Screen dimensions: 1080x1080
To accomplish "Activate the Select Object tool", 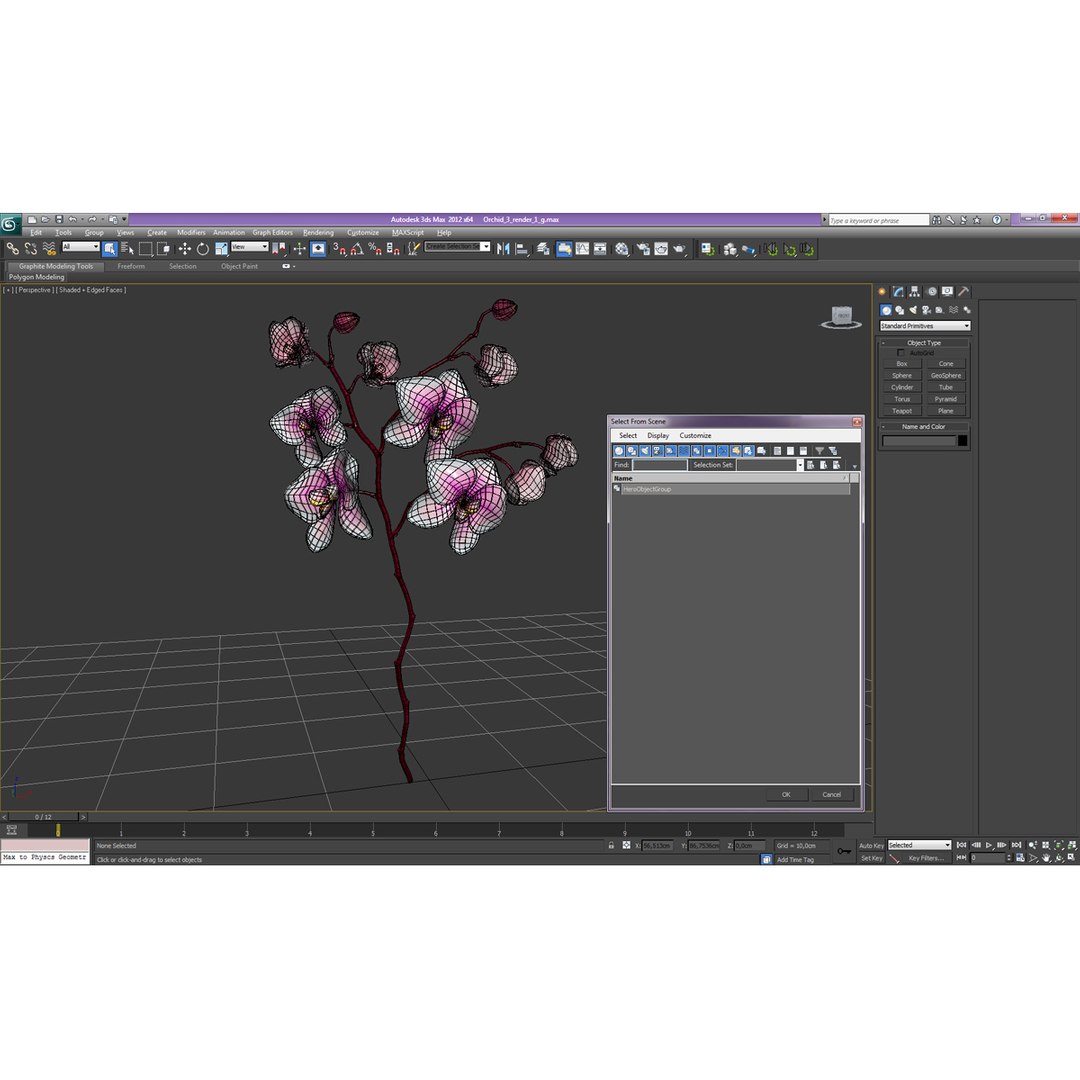I will click(110, 249).
